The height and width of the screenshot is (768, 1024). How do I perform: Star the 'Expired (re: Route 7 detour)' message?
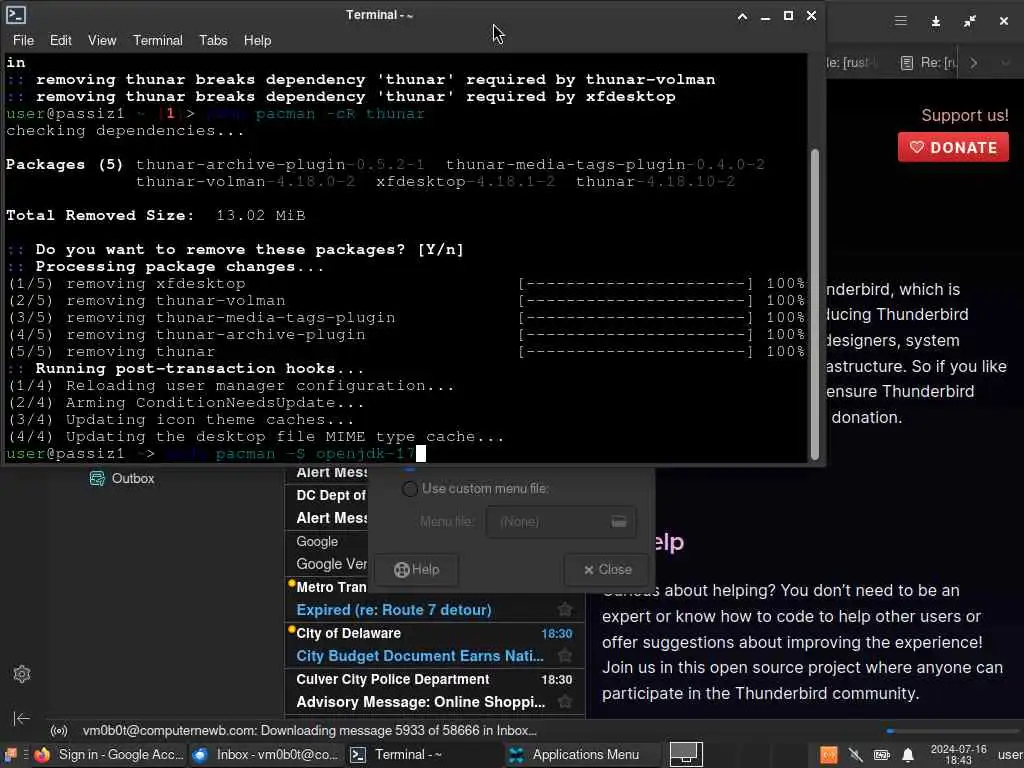coord(565,609)
